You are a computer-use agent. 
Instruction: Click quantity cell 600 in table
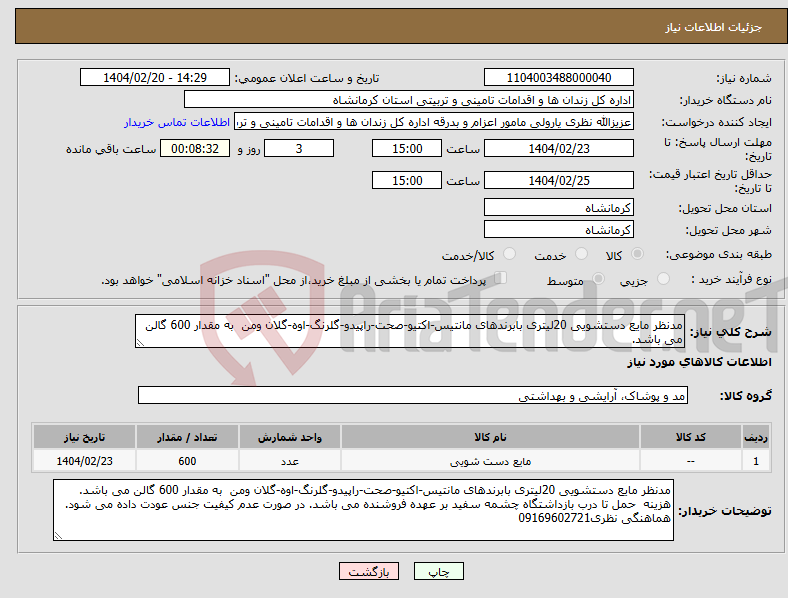187,461
